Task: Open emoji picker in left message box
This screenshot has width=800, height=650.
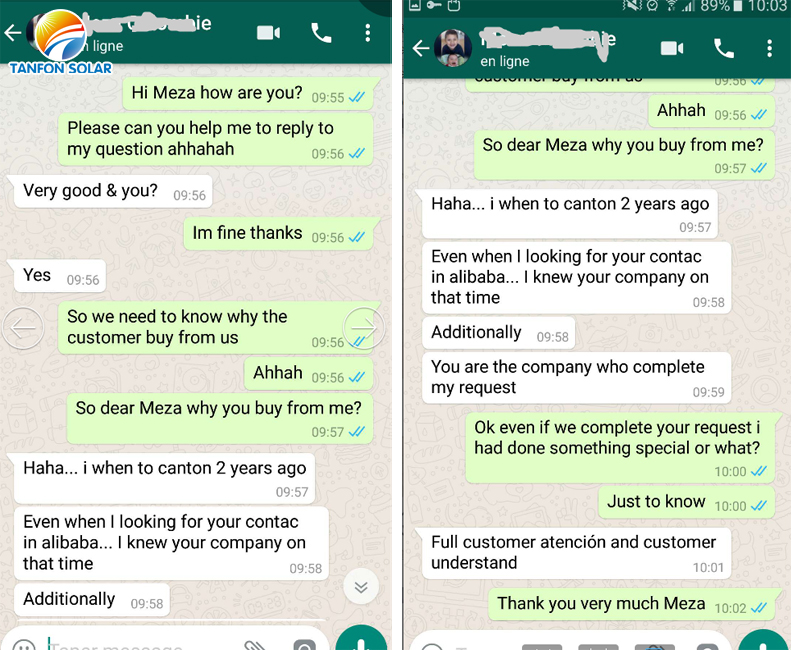Action: point(23,645)
